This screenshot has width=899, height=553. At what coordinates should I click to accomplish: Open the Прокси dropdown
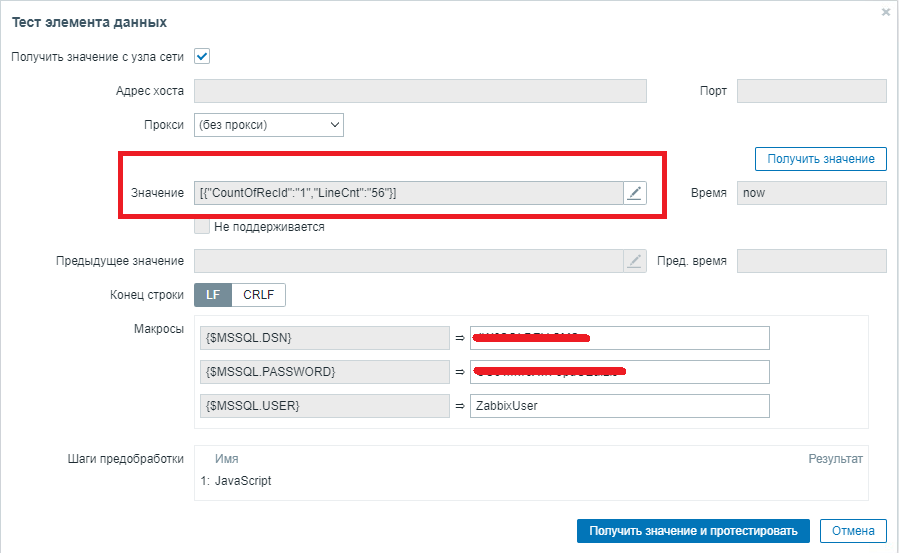[x=269, y=125]
